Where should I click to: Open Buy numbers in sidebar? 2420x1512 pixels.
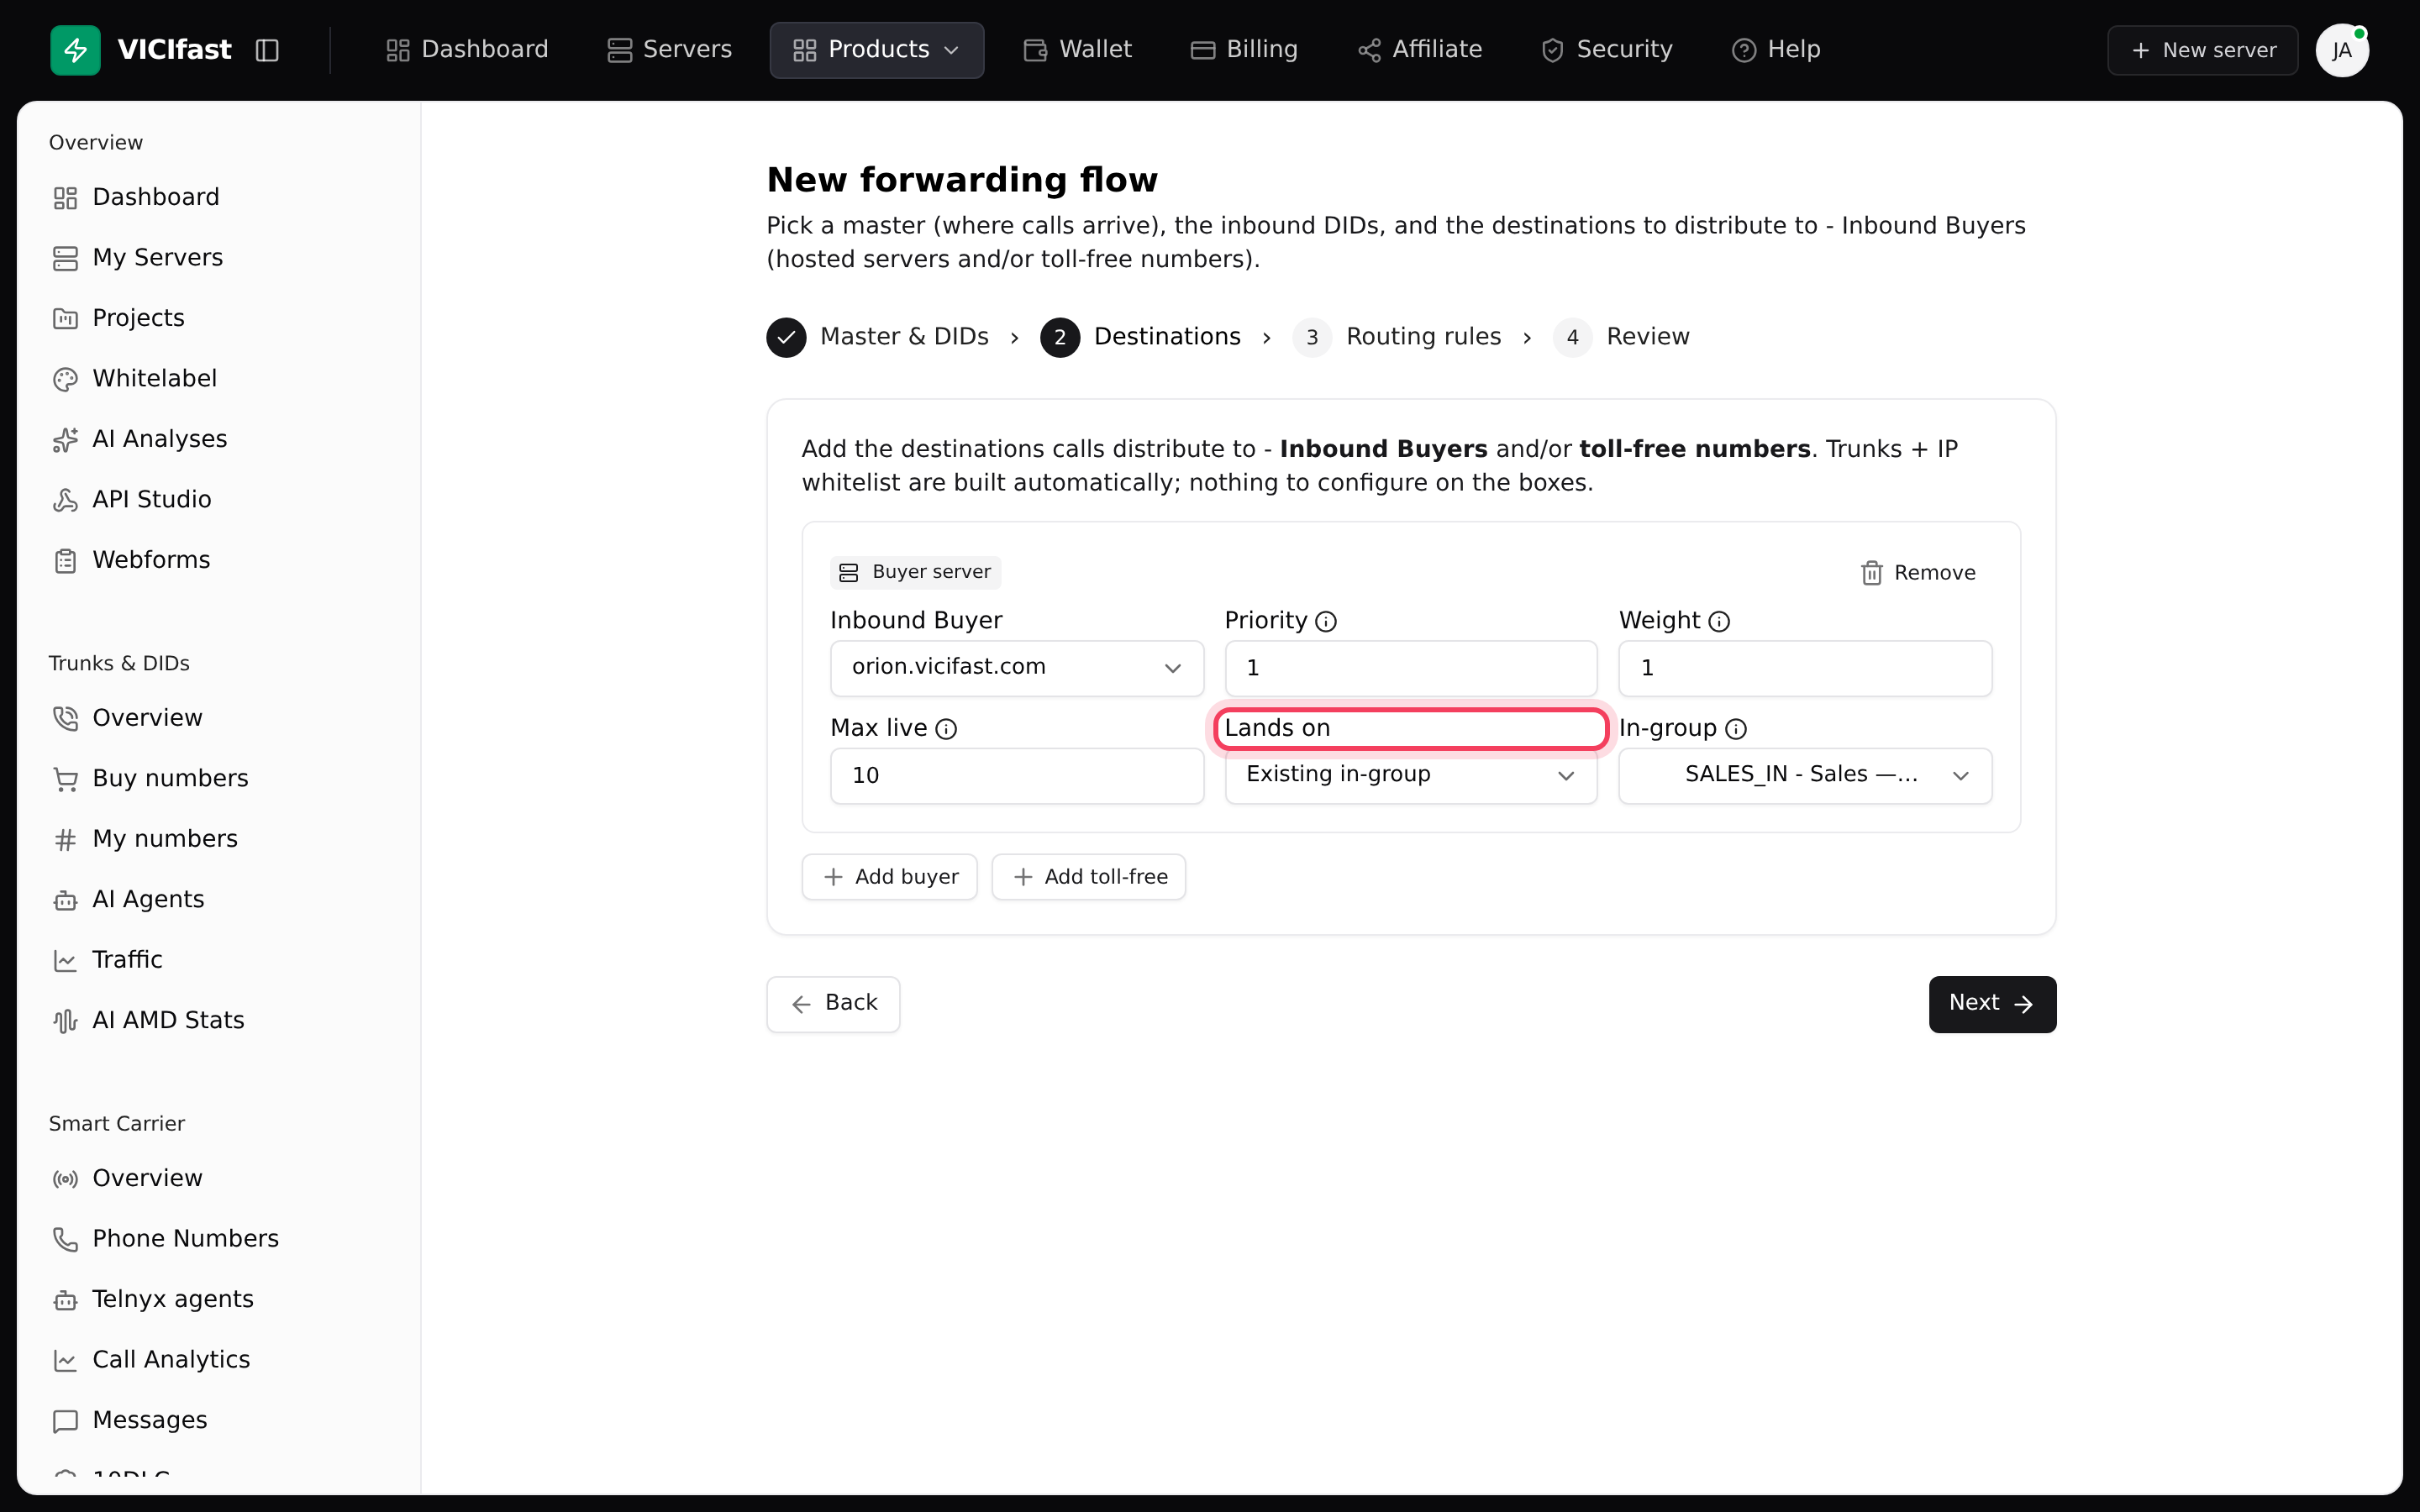pos(150,778)
